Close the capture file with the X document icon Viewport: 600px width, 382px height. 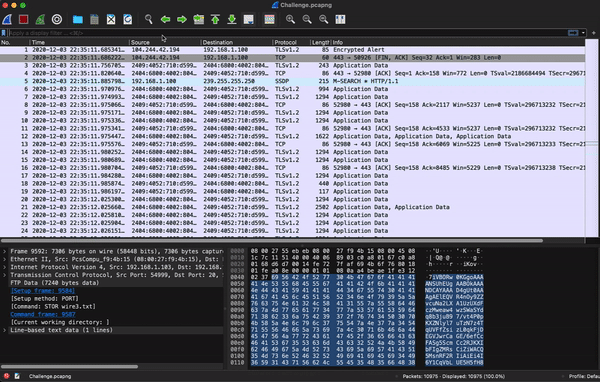click(111, 19)
